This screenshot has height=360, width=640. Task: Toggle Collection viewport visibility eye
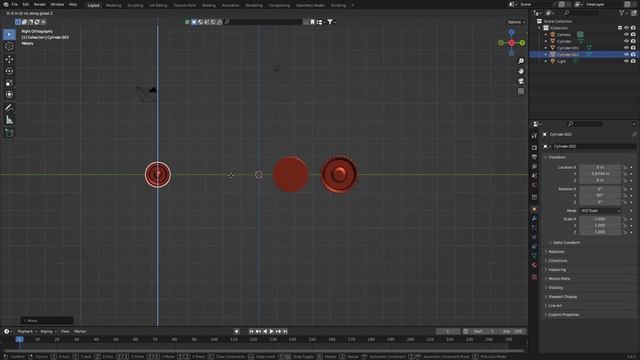tap(626, 28)
